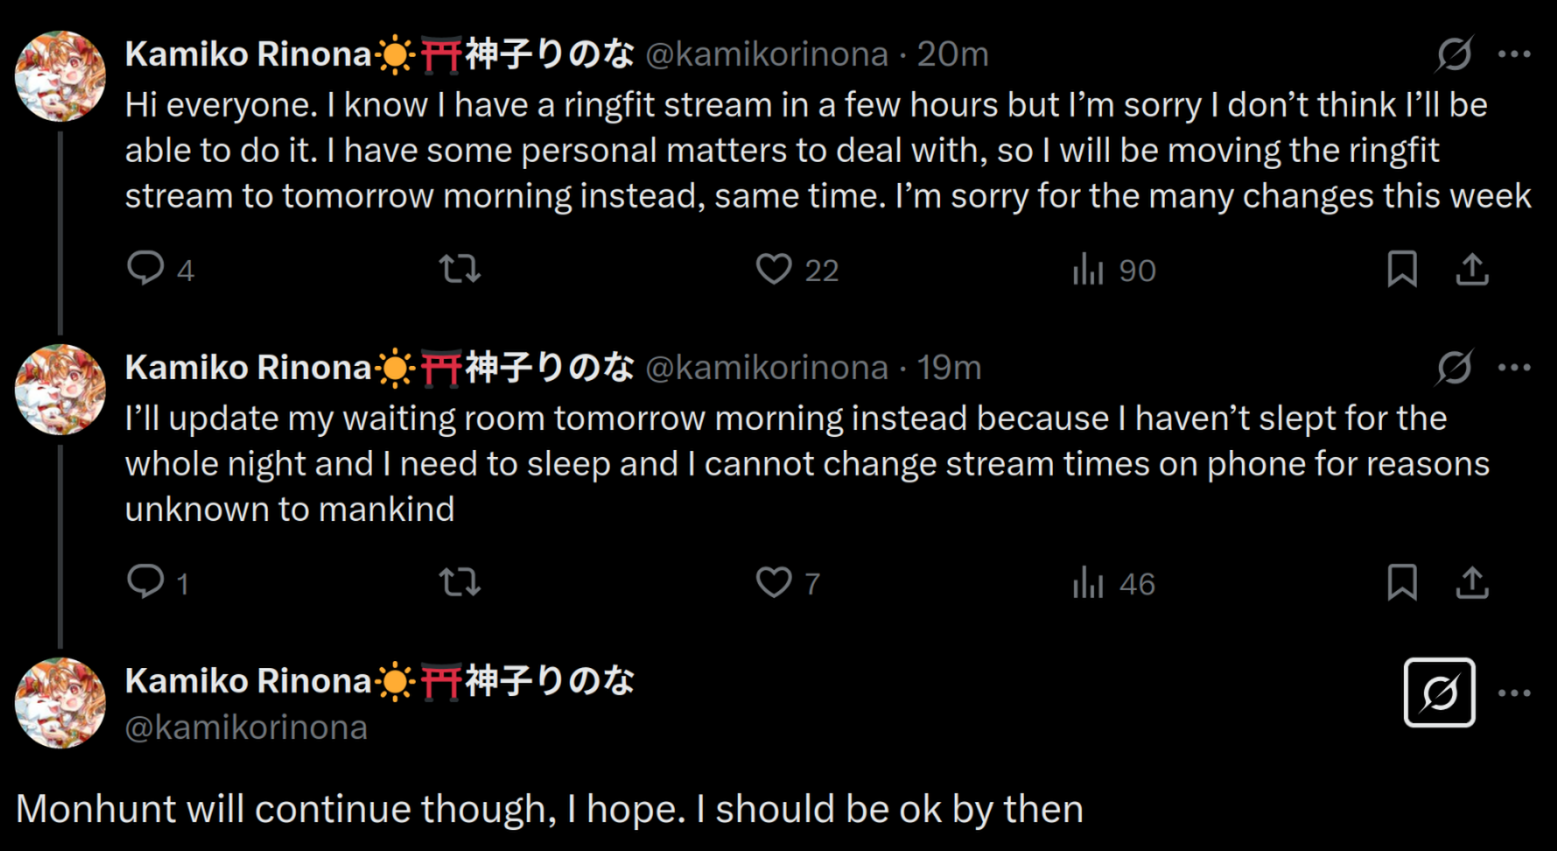Bookmark the ringfit stream tweet
Image resolution: width=1557 pixels, height=851 pixels.
1402,268
